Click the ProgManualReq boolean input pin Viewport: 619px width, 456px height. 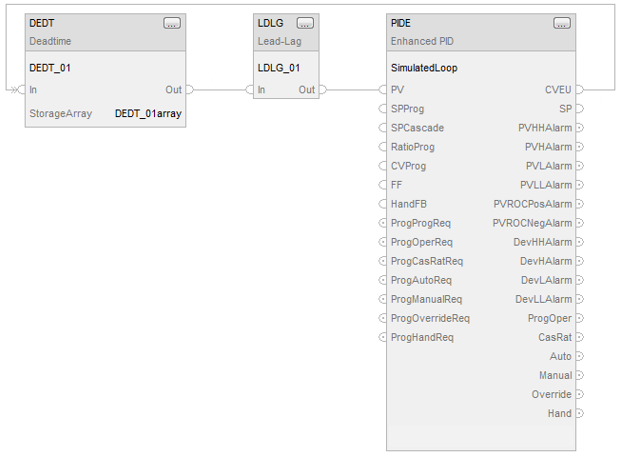pos(383,299)
